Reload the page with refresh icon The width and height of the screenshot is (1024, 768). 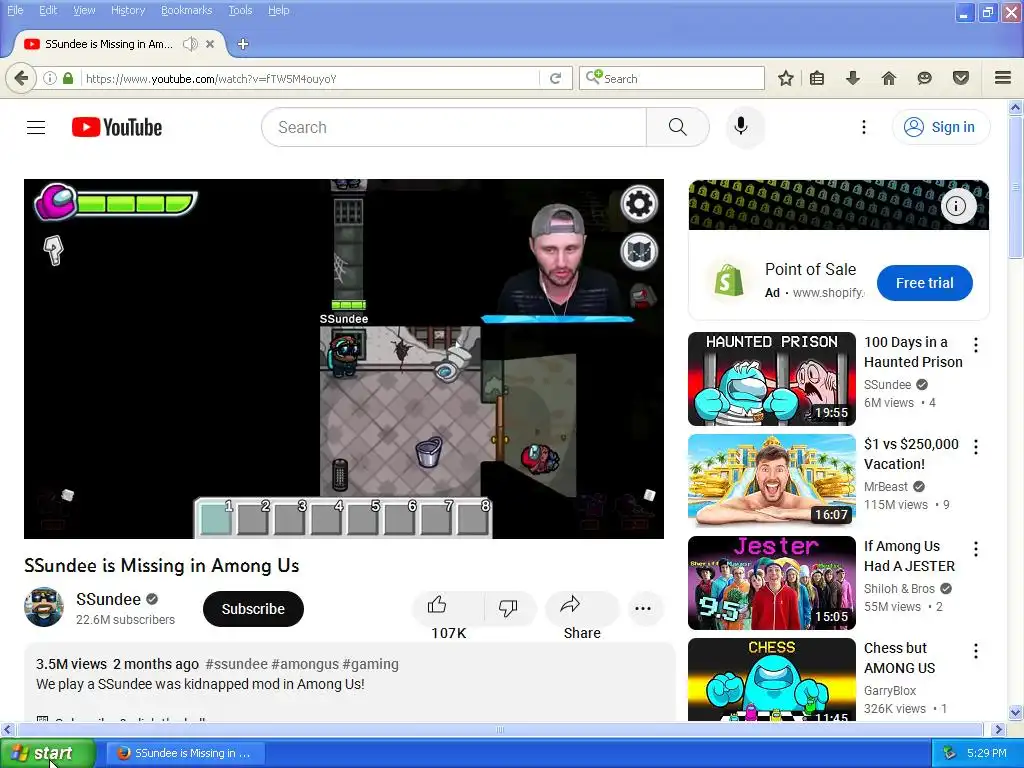click(x=556, y=78)
